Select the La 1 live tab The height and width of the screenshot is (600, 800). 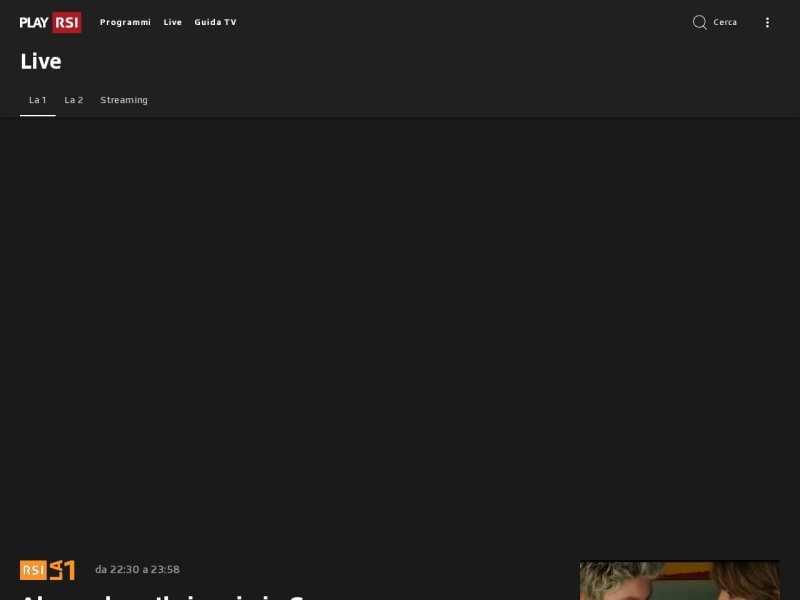(38, 100)
